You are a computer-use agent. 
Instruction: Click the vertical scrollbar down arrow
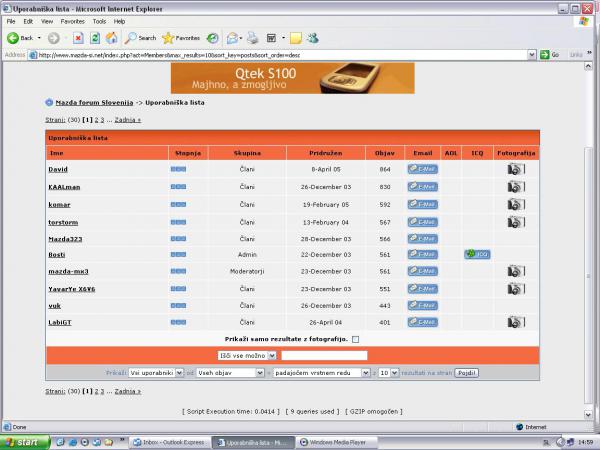point(588,414)
